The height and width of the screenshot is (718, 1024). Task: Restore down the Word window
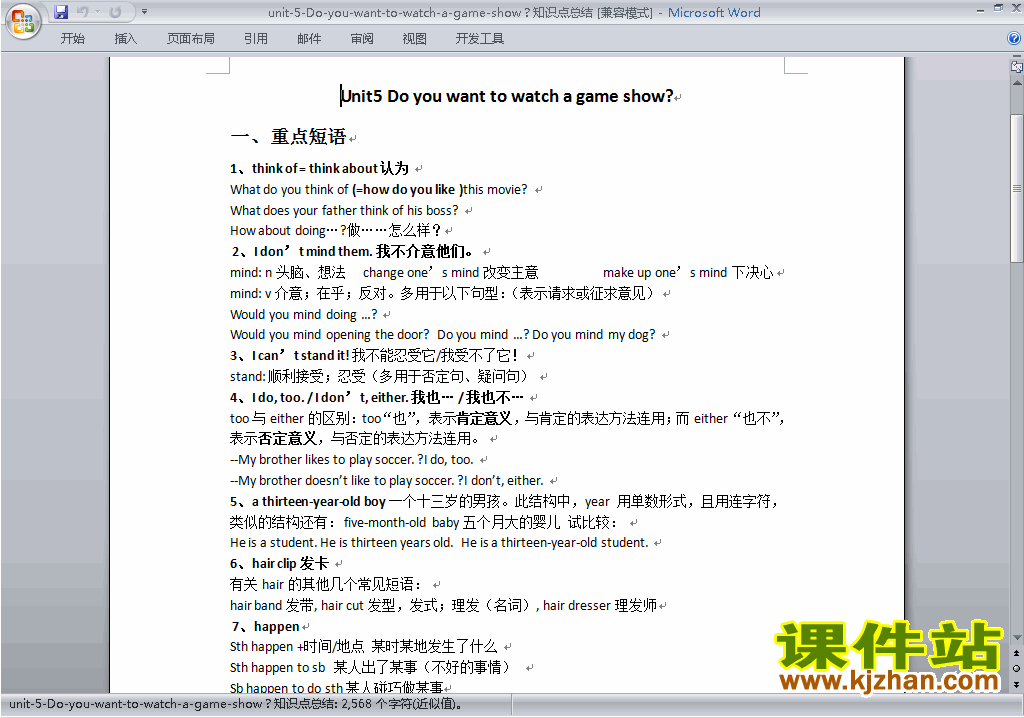999,8
